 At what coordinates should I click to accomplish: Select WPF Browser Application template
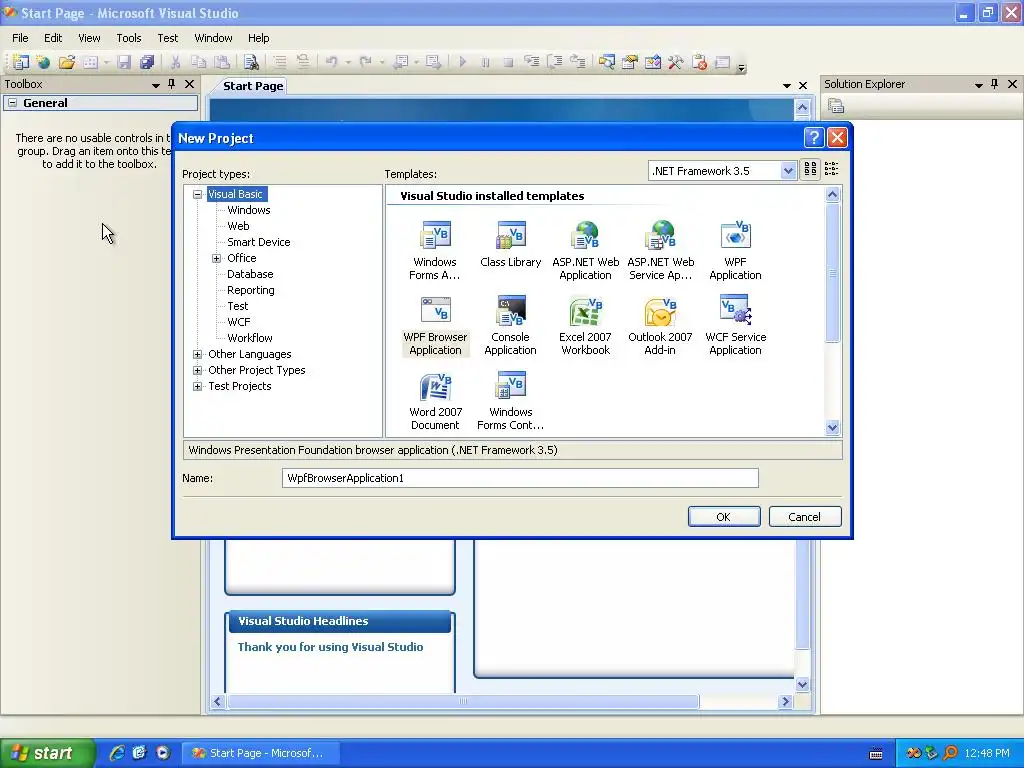(435, 326)
